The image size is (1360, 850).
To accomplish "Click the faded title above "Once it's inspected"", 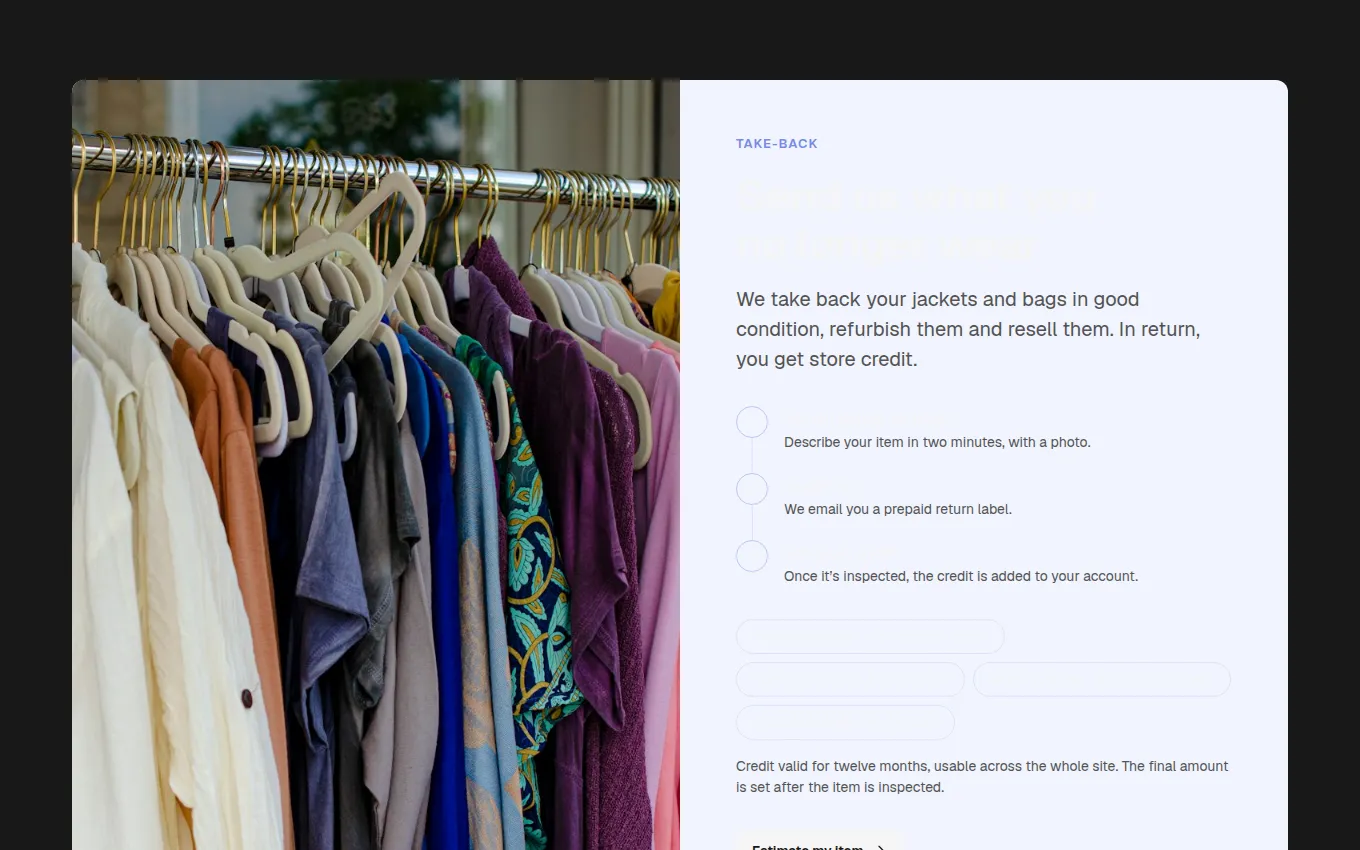I will (842, 550).
